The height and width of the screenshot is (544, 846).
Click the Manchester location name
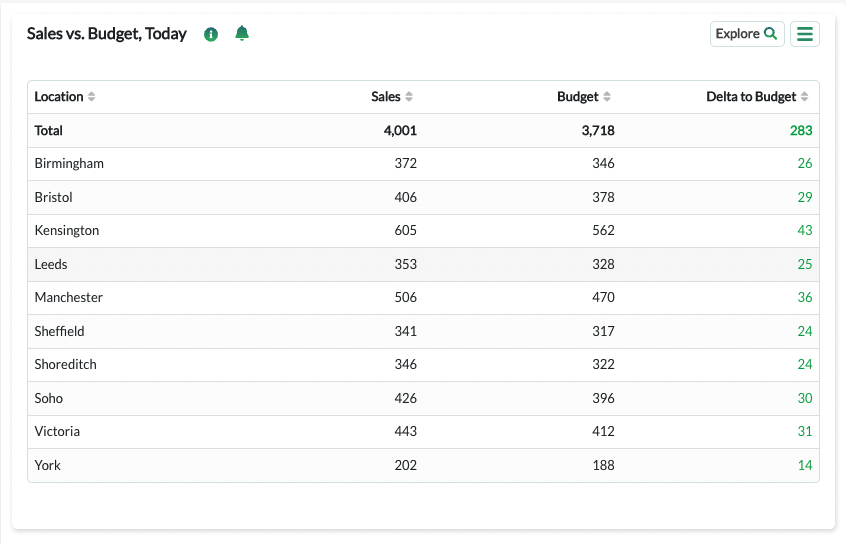69,297
